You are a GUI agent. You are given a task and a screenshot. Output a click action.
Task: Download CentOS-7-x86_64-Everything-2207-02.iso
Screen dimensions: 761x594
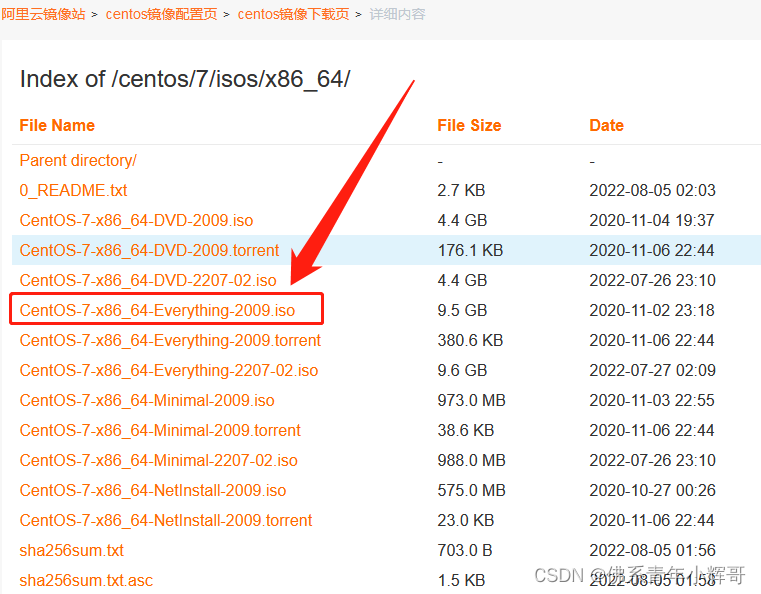coord(169,371)
